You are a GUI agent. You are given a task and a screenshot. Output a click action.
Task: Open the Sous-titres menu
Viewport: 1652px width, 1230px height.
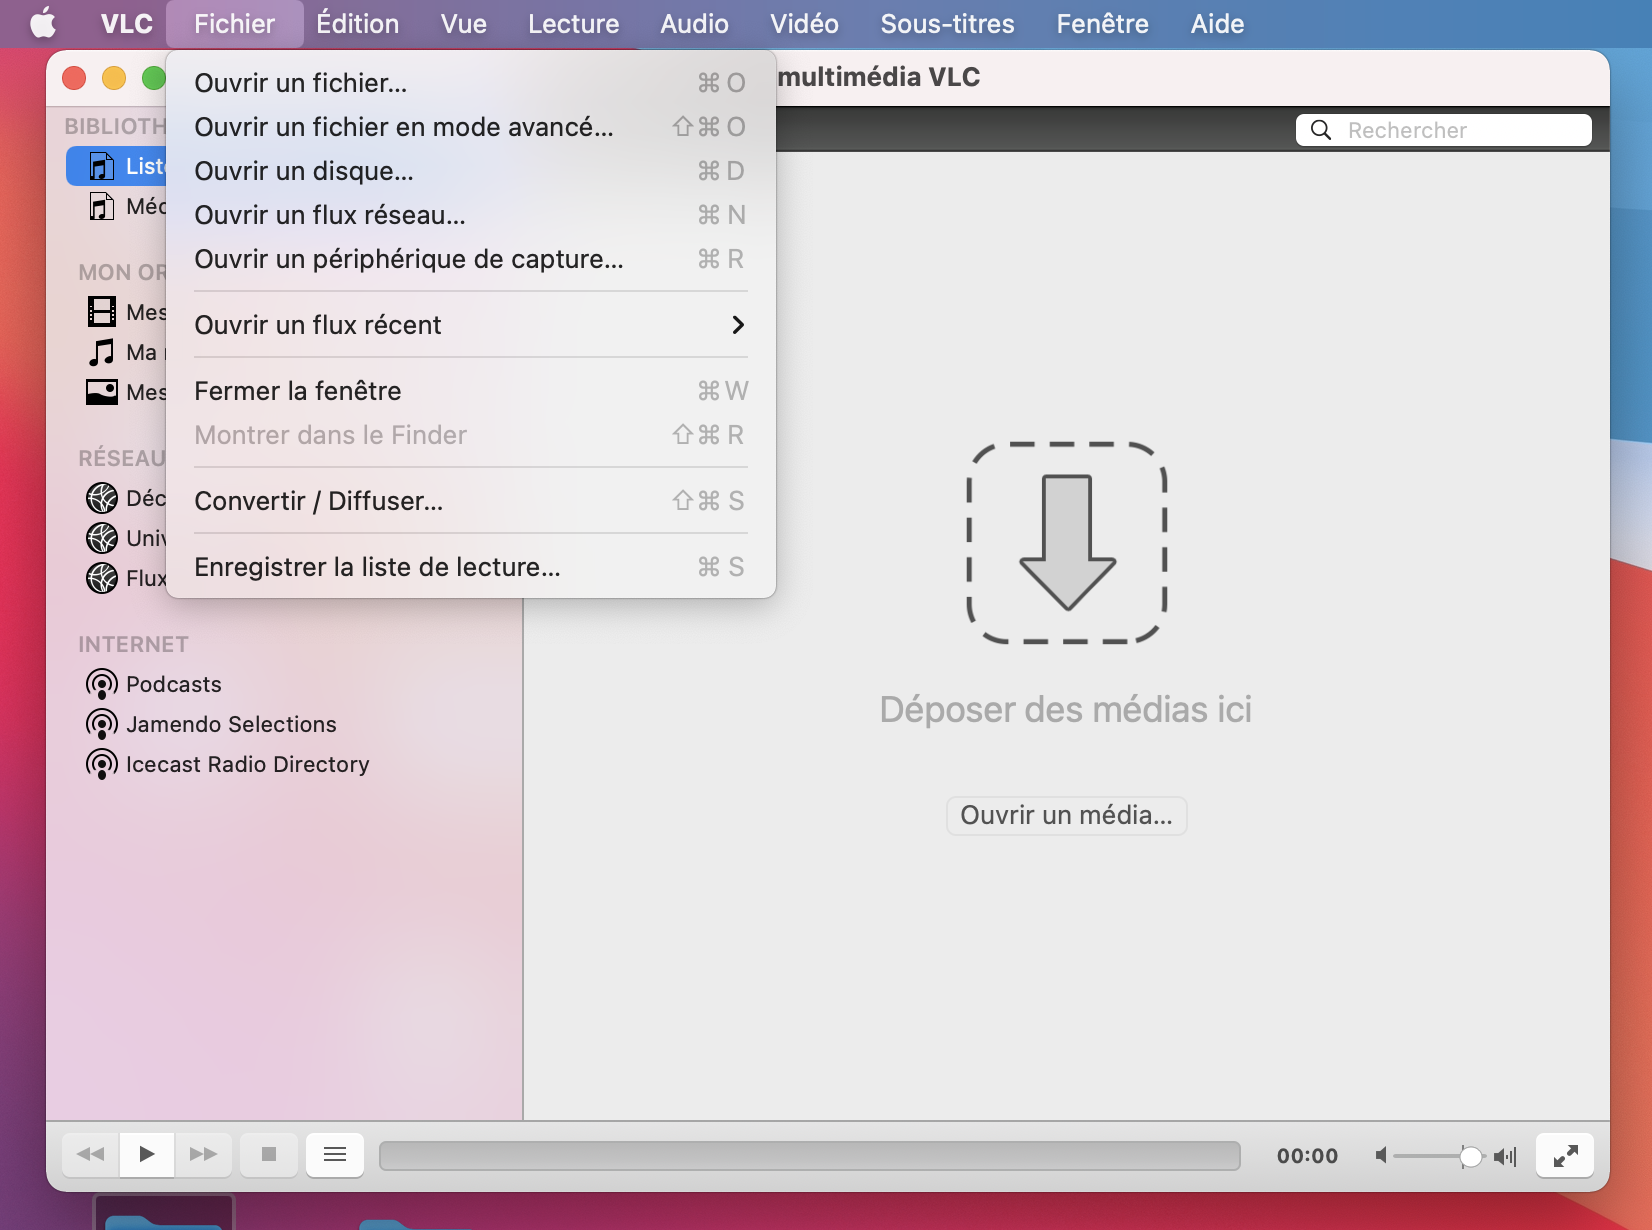pos(947,23)
